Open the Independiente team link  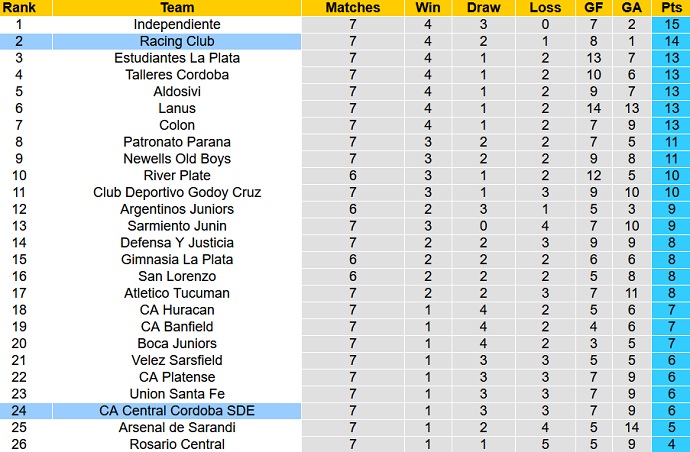(176, 24)
